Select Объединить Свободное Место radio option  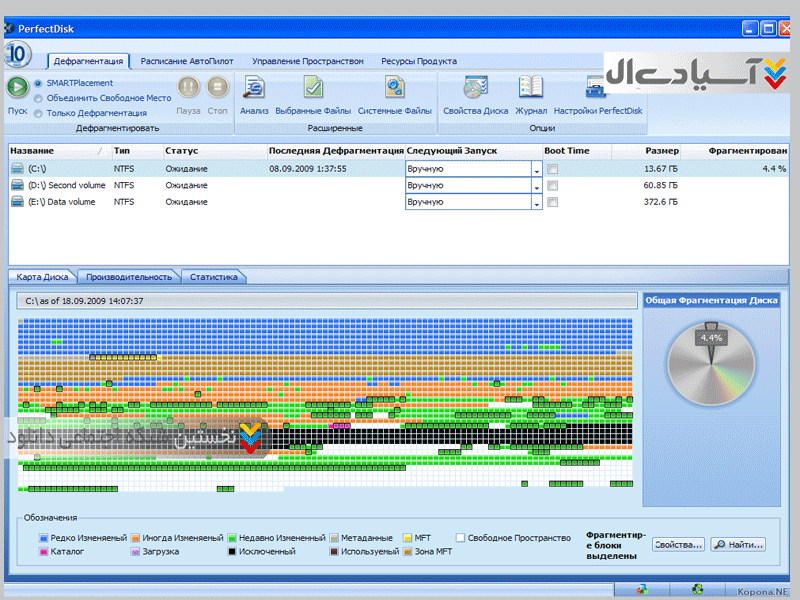(x=39, y=98)
